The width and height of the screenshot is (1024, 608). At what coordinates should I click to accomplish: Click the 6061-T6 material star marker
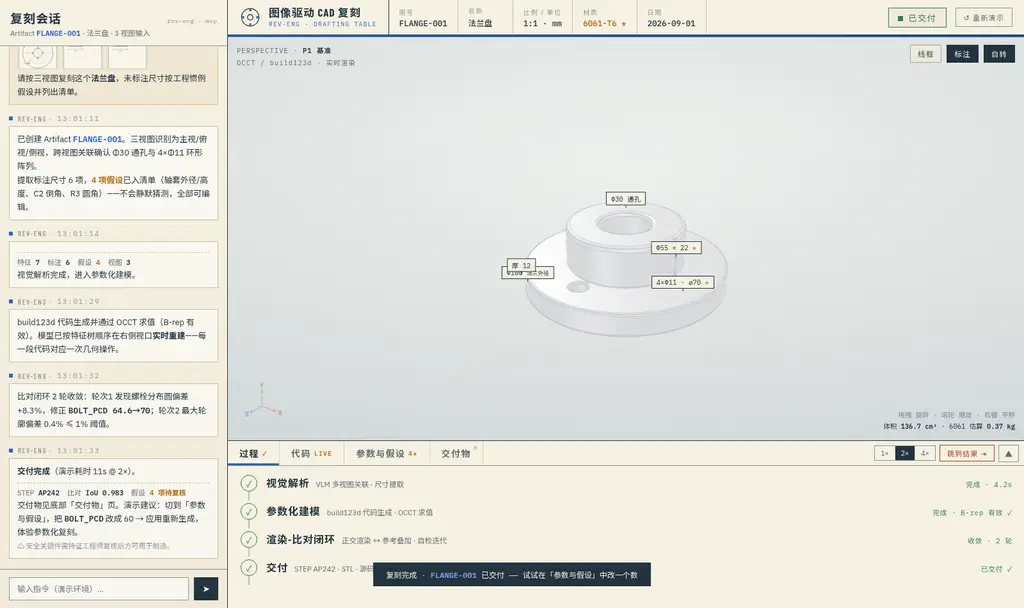coord(624,24)
